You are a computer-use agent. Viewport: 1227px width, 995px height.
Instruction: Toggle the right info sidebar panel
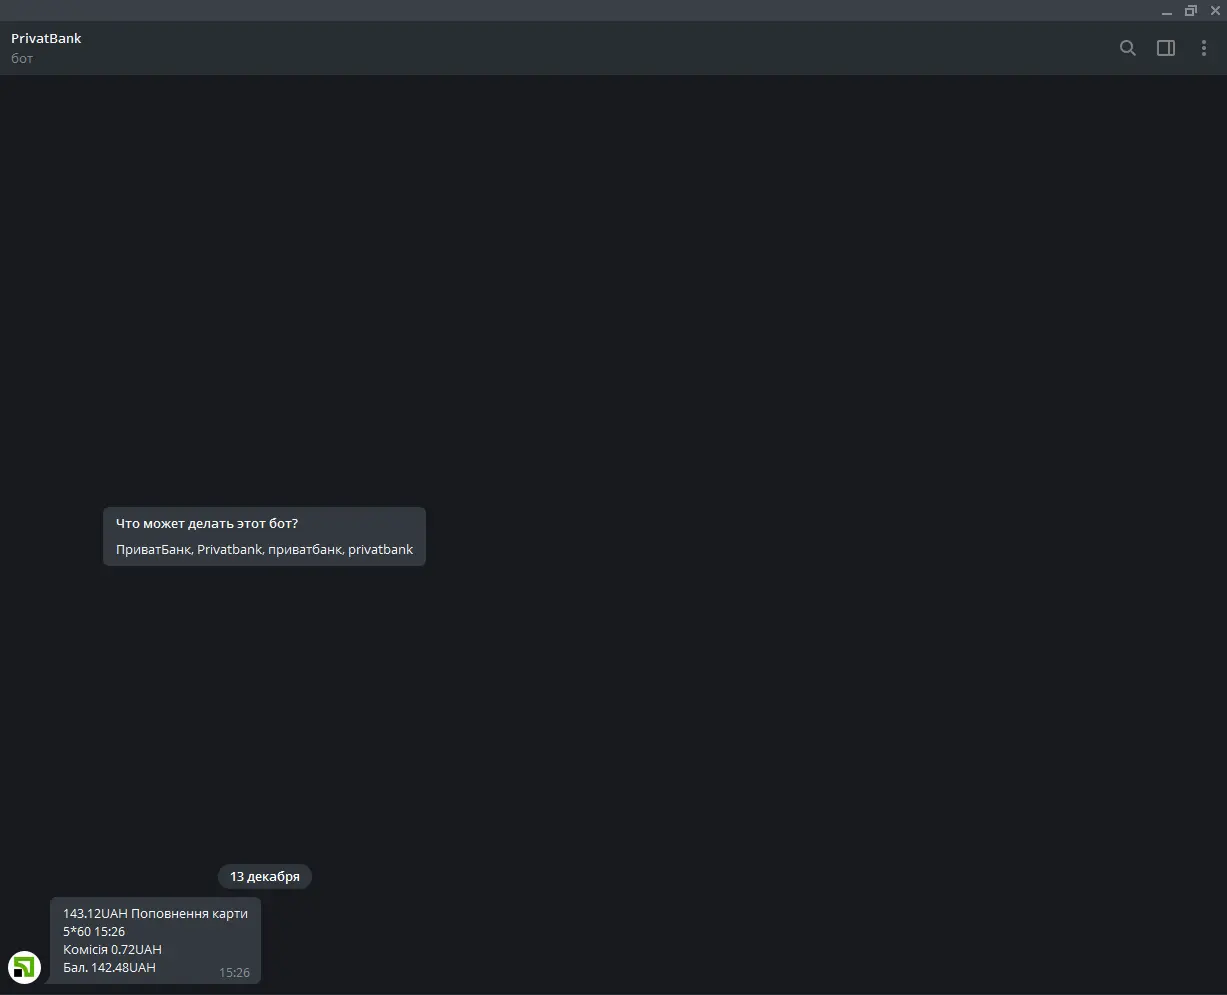coord(1166,48)
